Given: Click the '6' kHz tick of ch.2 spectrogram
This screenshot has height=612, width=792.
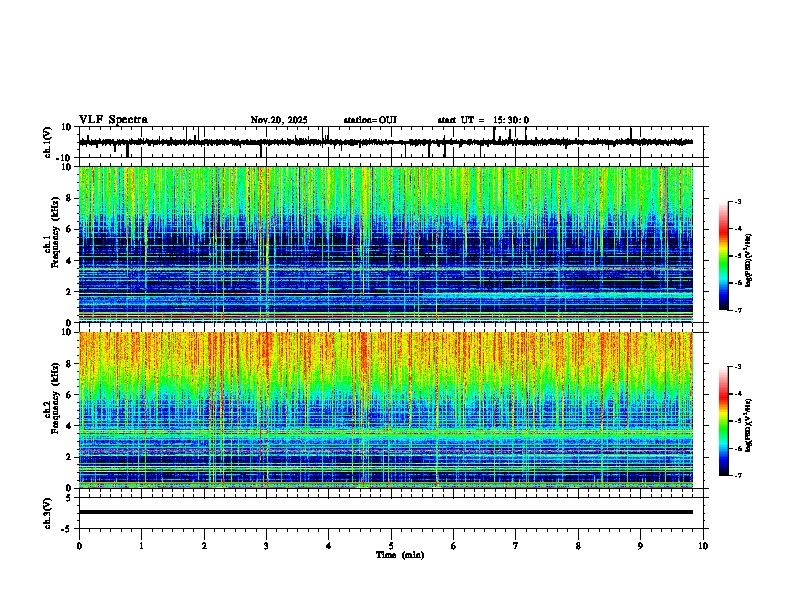Looking at the screenshot, I should [x=70, y=394].
